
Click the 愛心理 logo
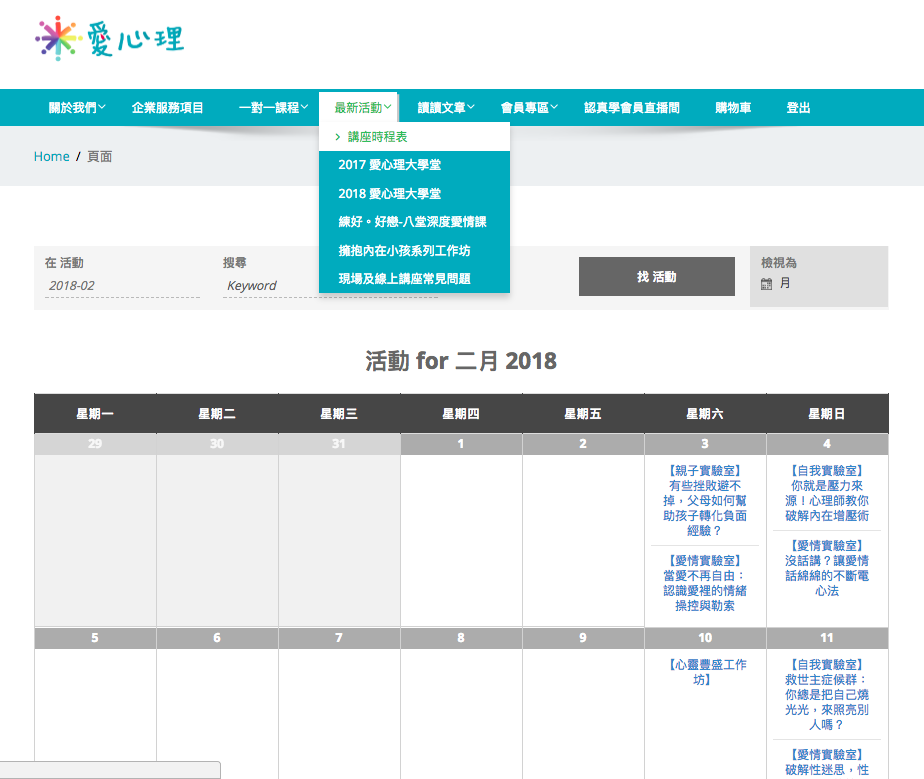pos(109,39)
